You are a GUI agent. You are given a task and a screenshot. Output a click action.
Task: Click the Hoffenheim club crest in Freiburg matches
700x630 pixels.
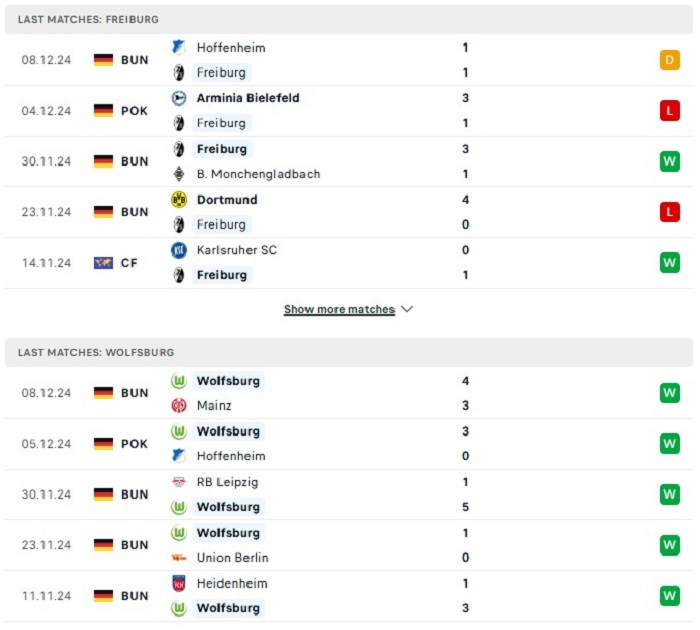coord(179,47)
